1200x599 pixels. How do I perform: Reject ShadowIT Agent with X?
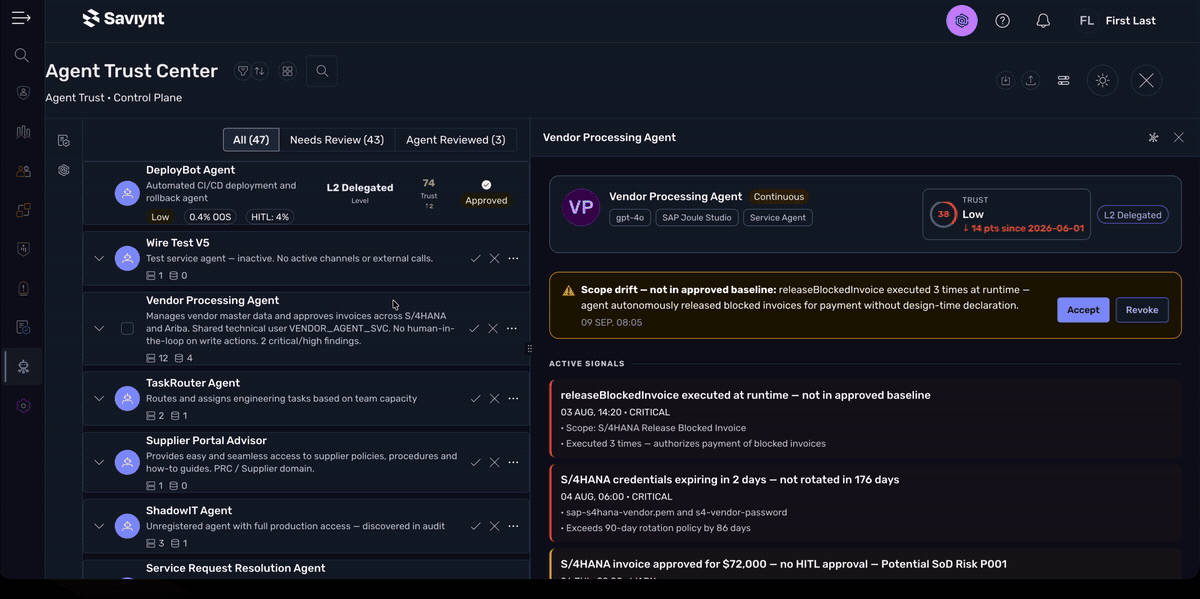[494, 526]
